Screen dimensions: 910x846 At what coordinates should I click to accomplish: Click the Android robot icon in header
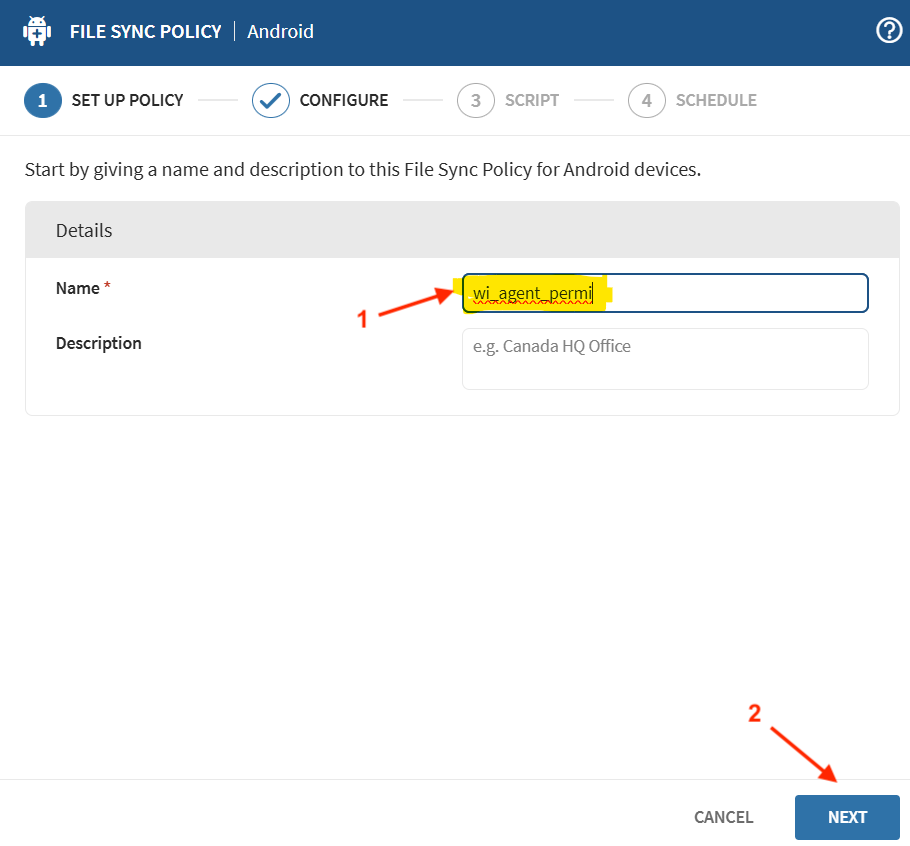tap(37, 31)
